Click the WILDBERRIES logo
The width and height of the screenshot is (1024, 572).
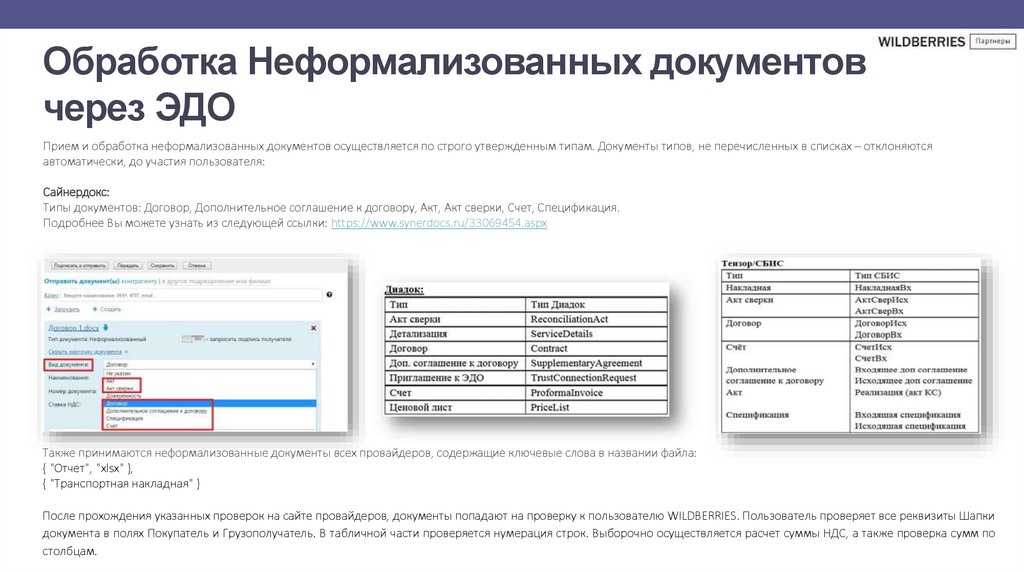[x=921, y=42]
